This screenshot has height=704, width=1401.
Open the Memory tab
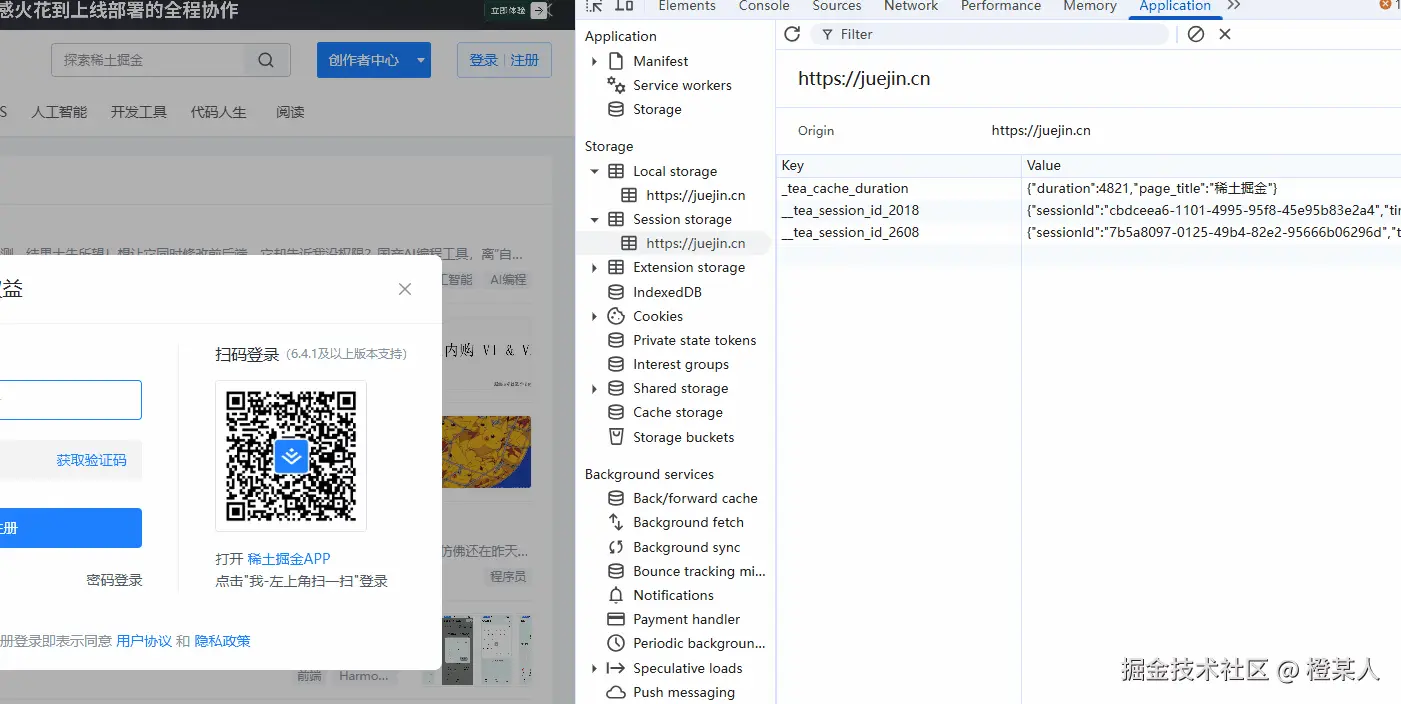point(1090,6)
